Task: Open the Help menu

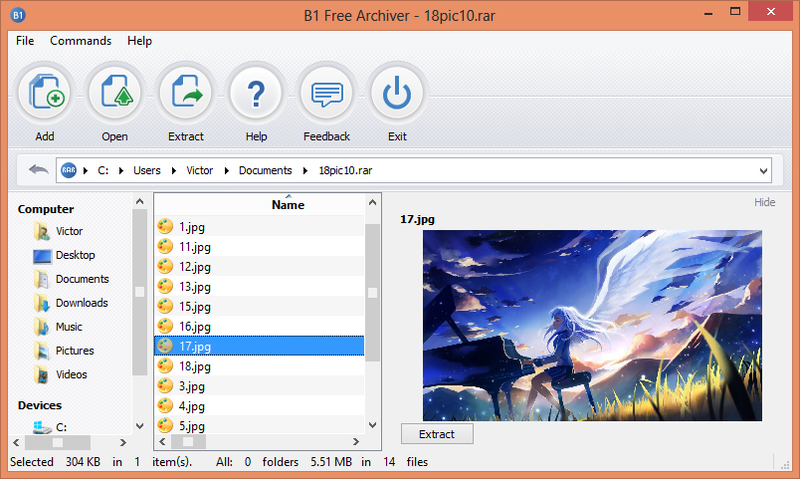Action: pos(139,41)
